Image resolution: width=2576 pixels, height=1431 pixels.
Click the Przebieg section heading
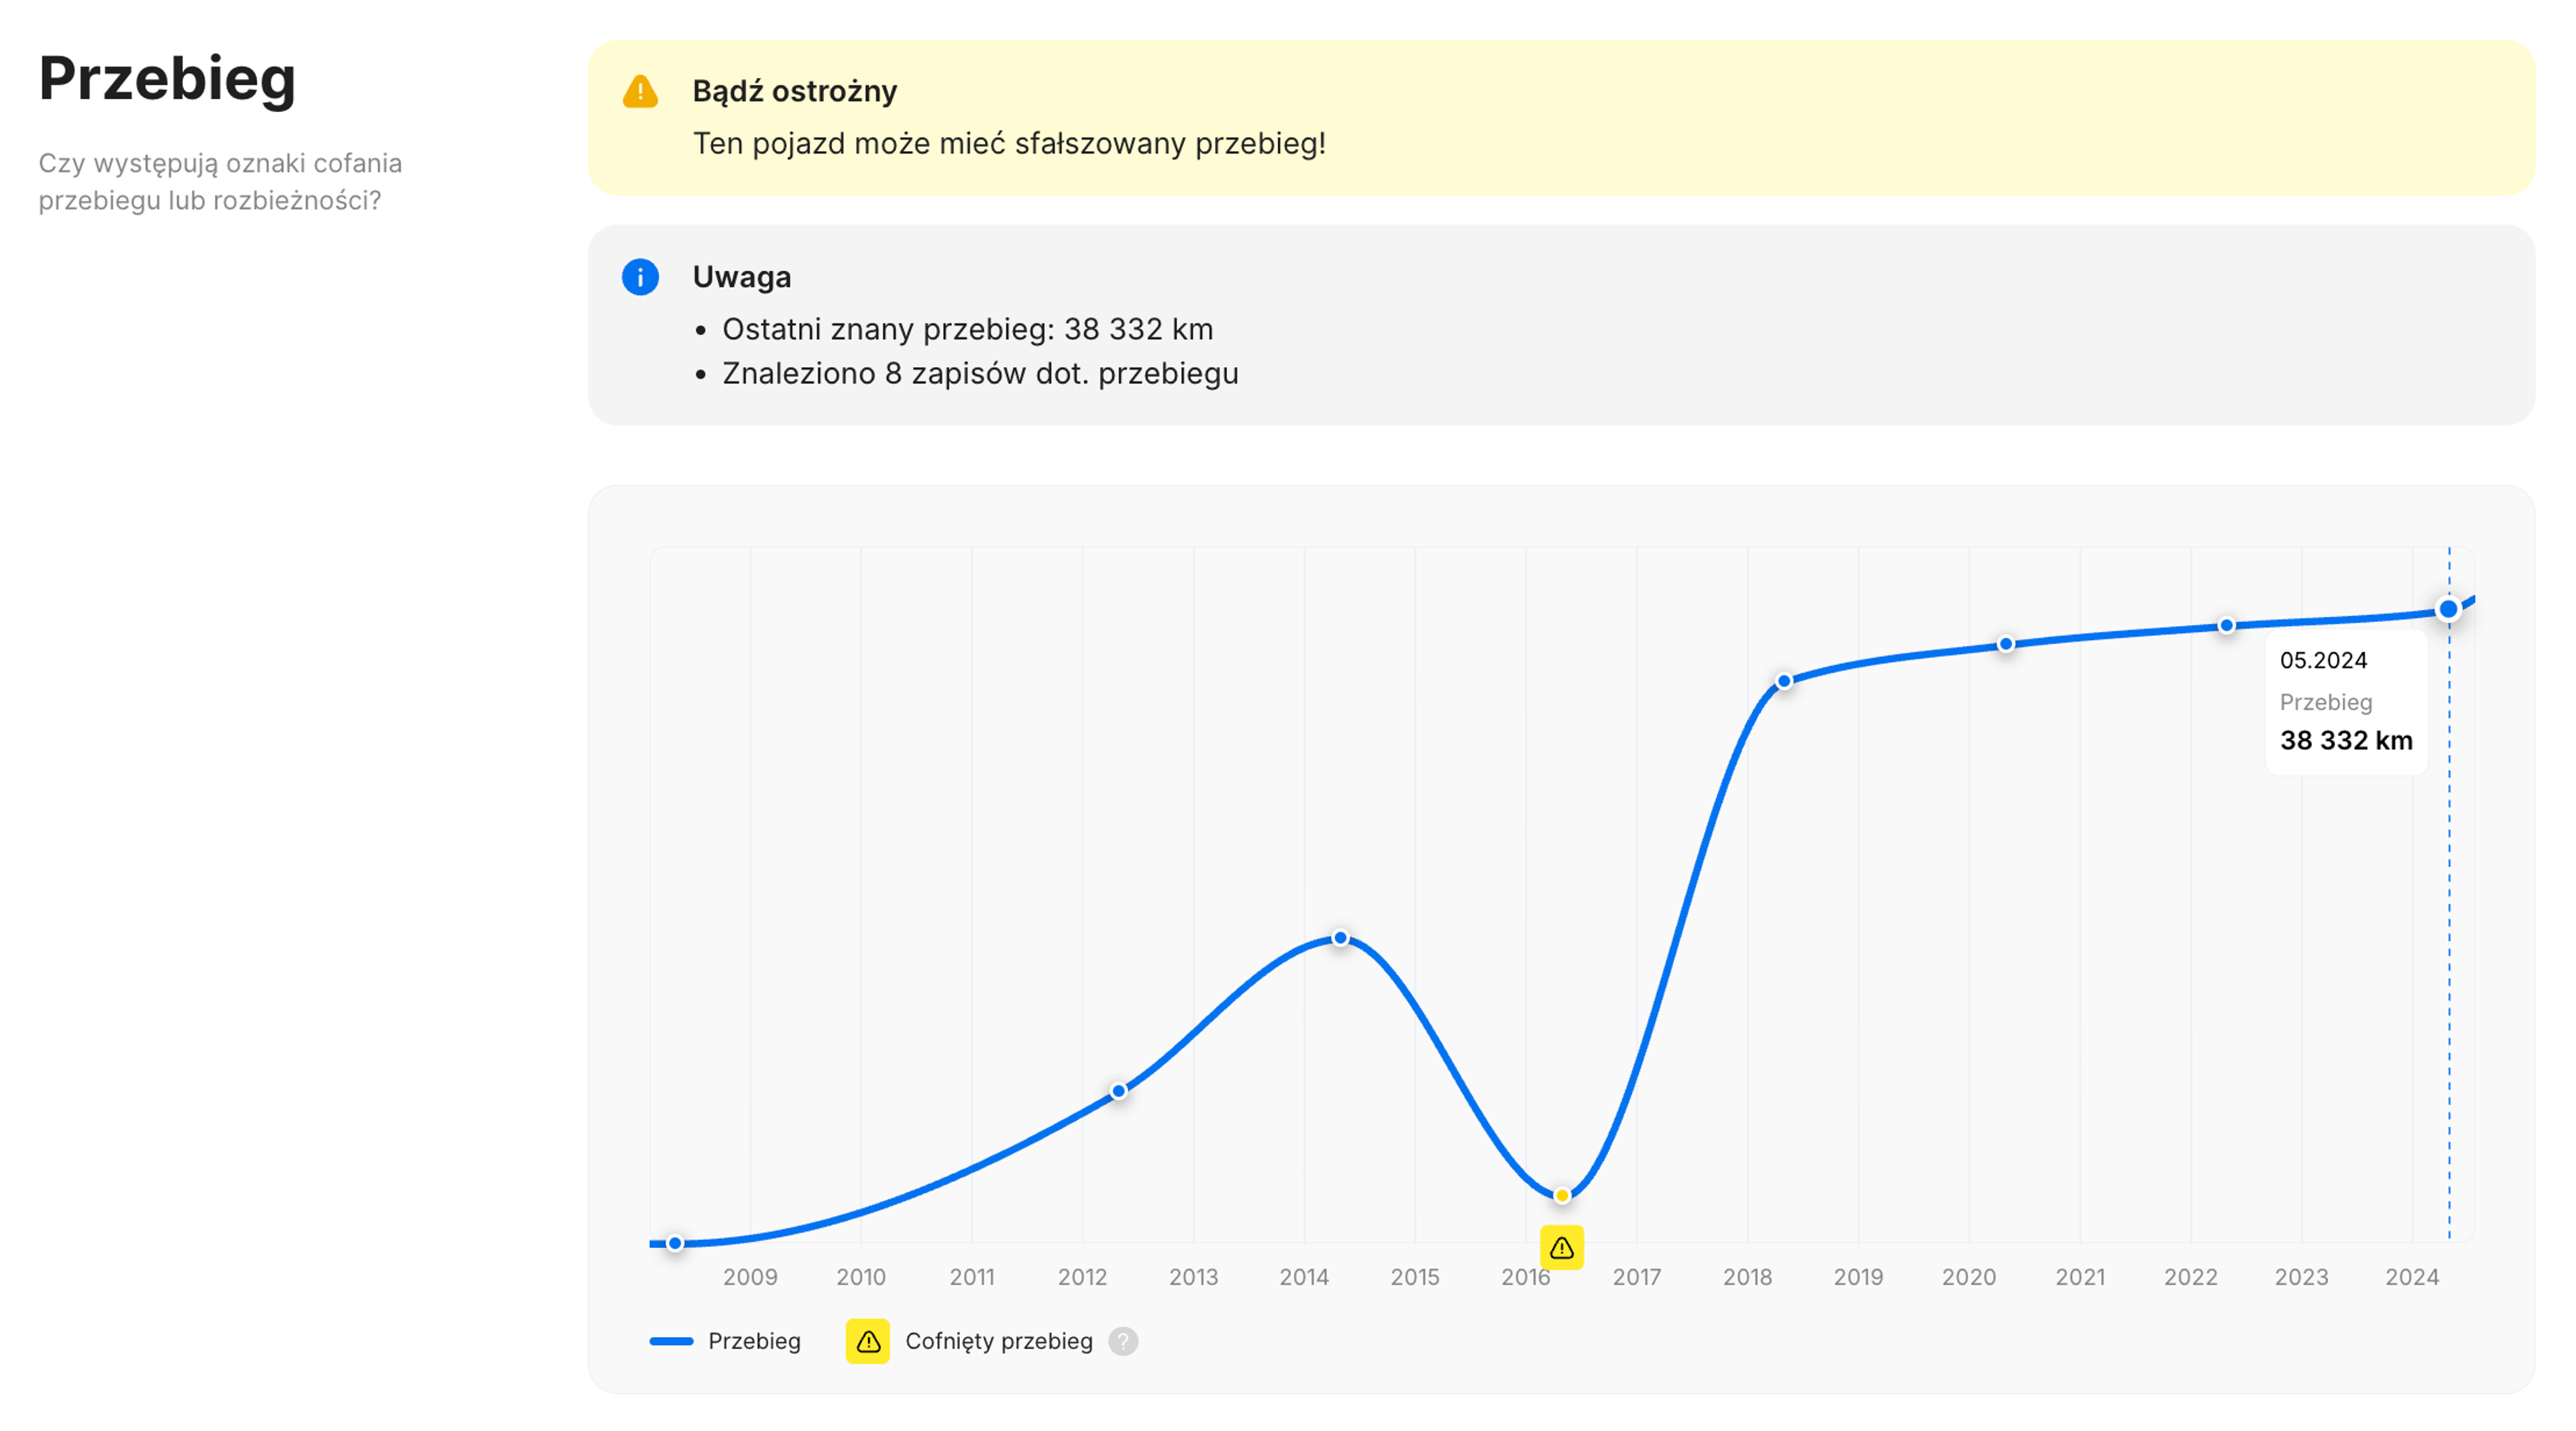[x=167, y=78]
